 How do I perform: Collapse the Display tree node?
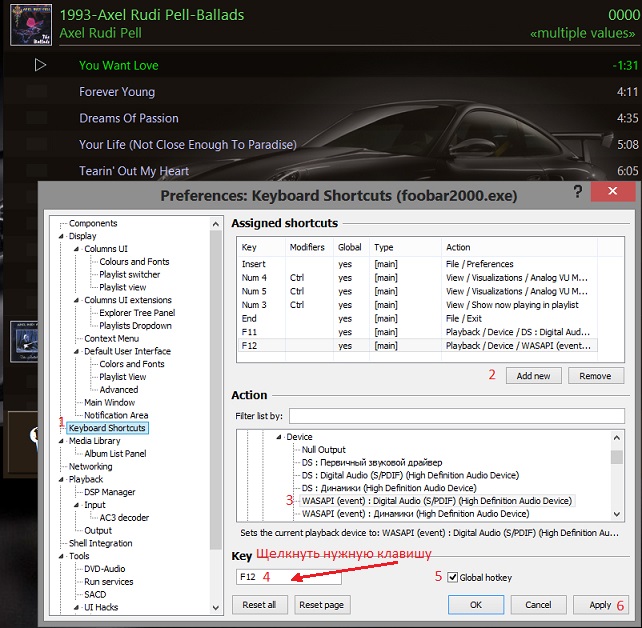tap(61, 236)
